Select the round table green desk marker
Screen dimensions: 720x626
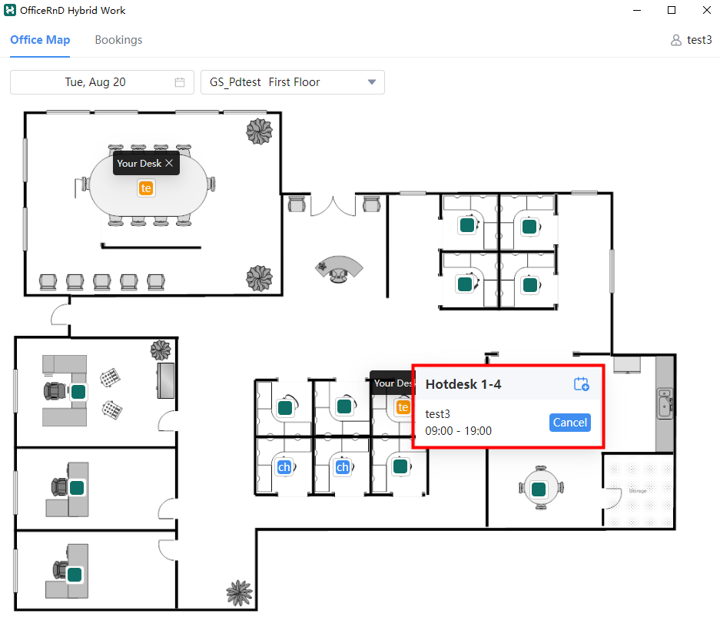click(x=539, y=489)
